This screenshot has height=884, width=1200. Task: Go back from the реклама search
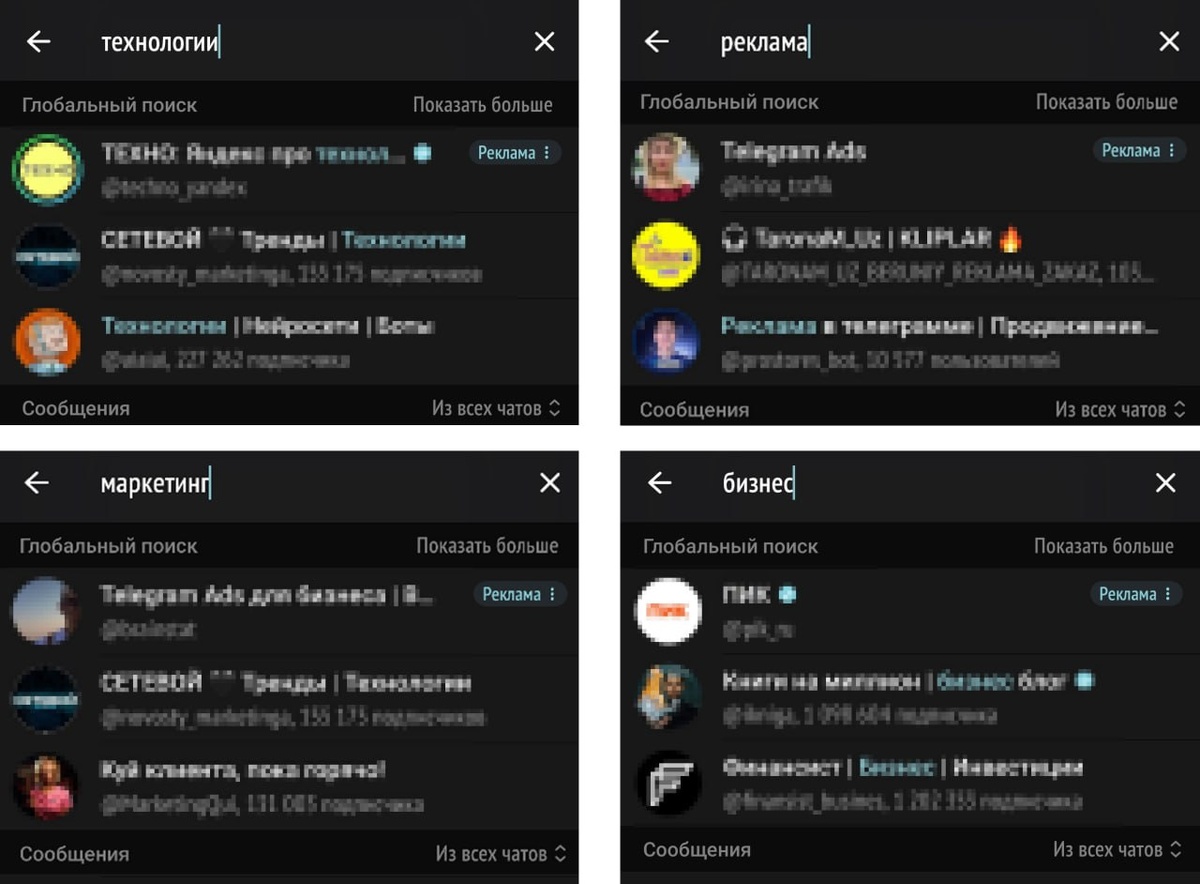point(656,42)
